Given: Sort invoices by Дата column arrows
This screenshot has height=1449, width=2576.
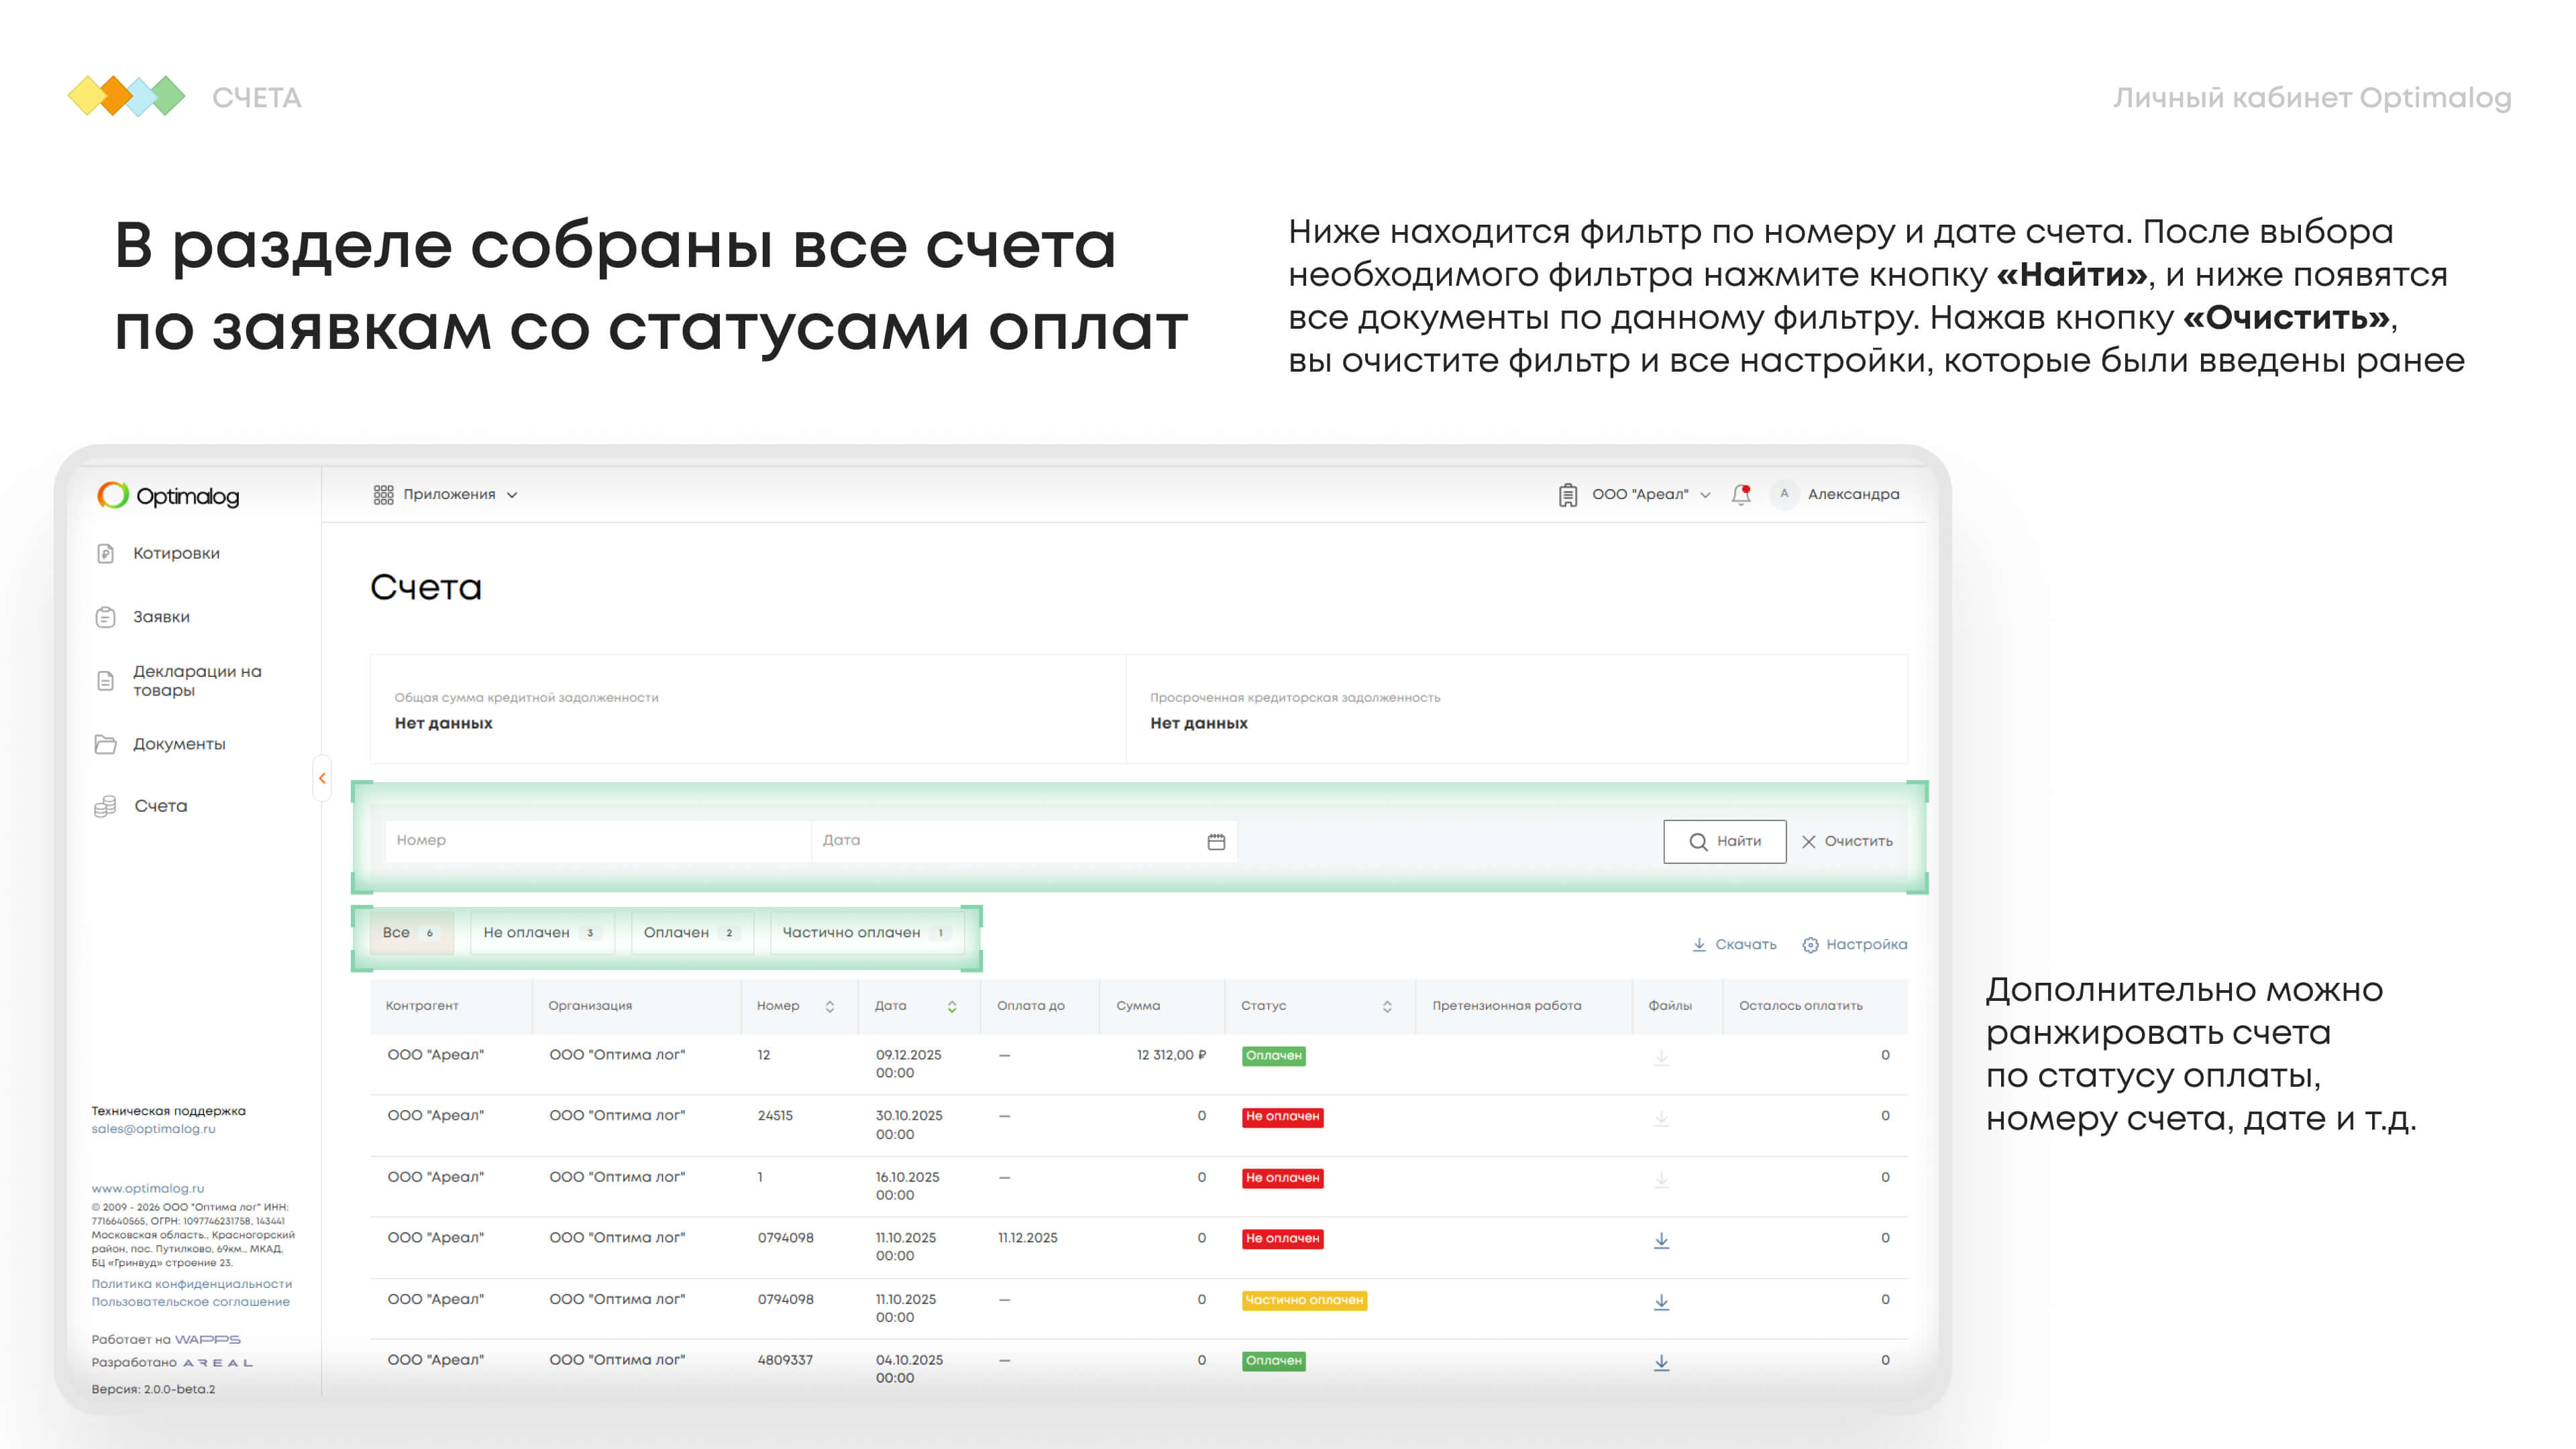Looking at the screenshot, I should click(952, 1006).
